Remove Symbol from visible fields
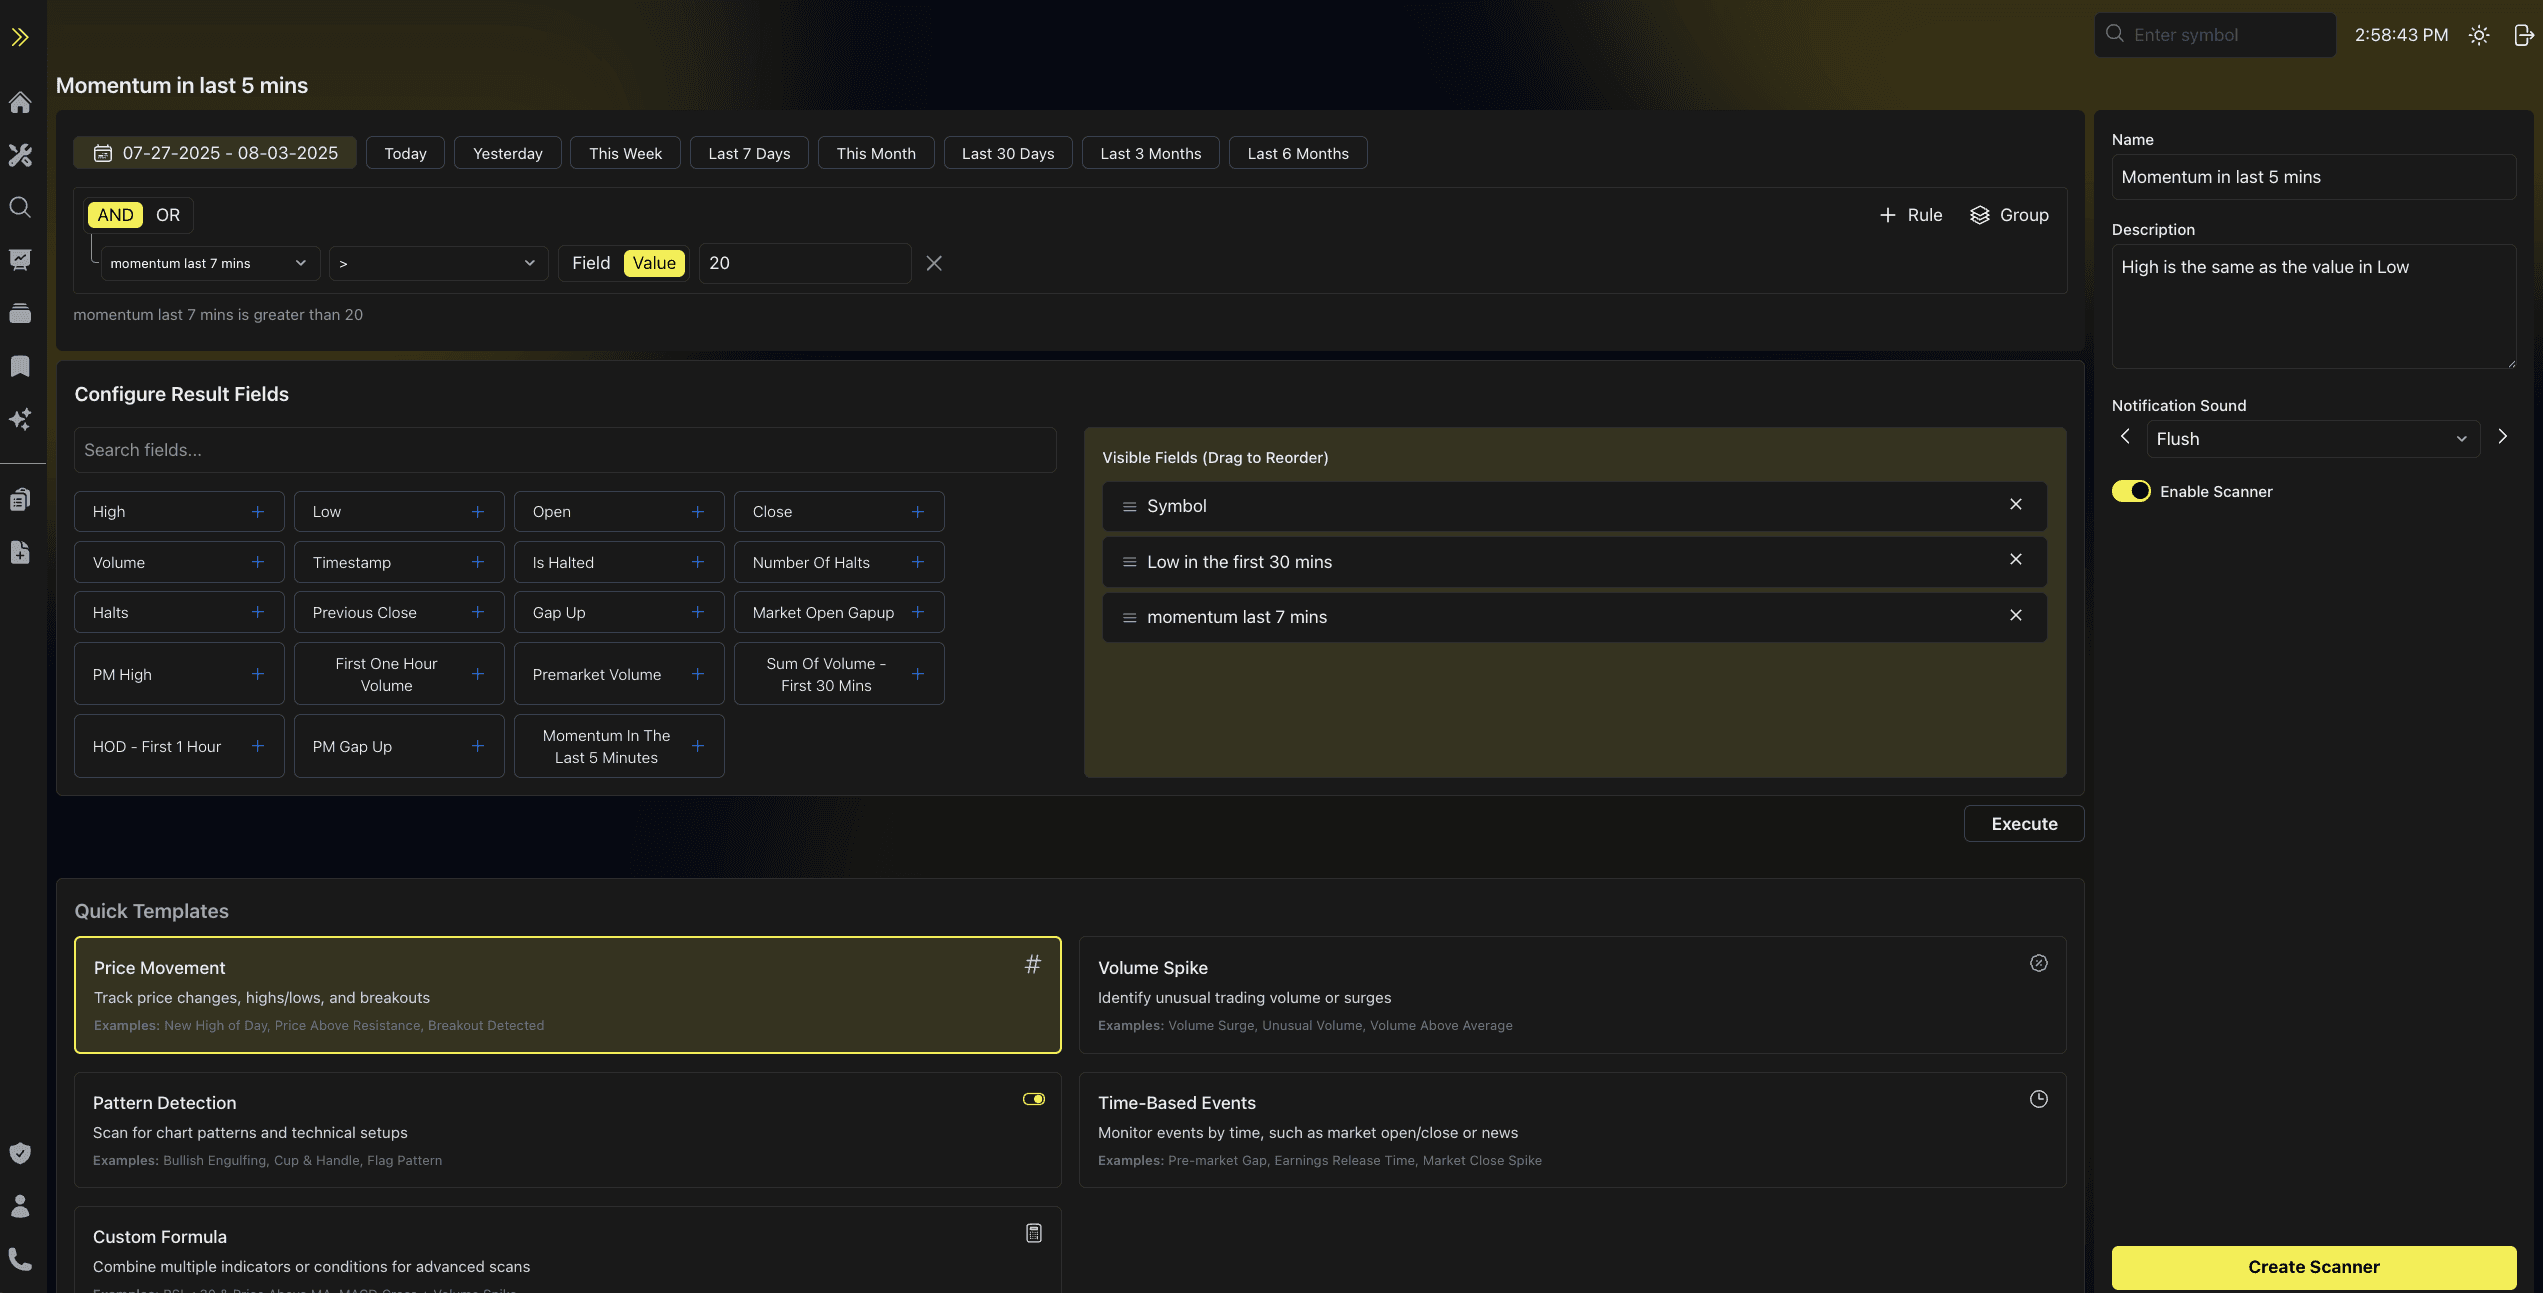2543x1293 pixels. click(x=2015, y=505)
